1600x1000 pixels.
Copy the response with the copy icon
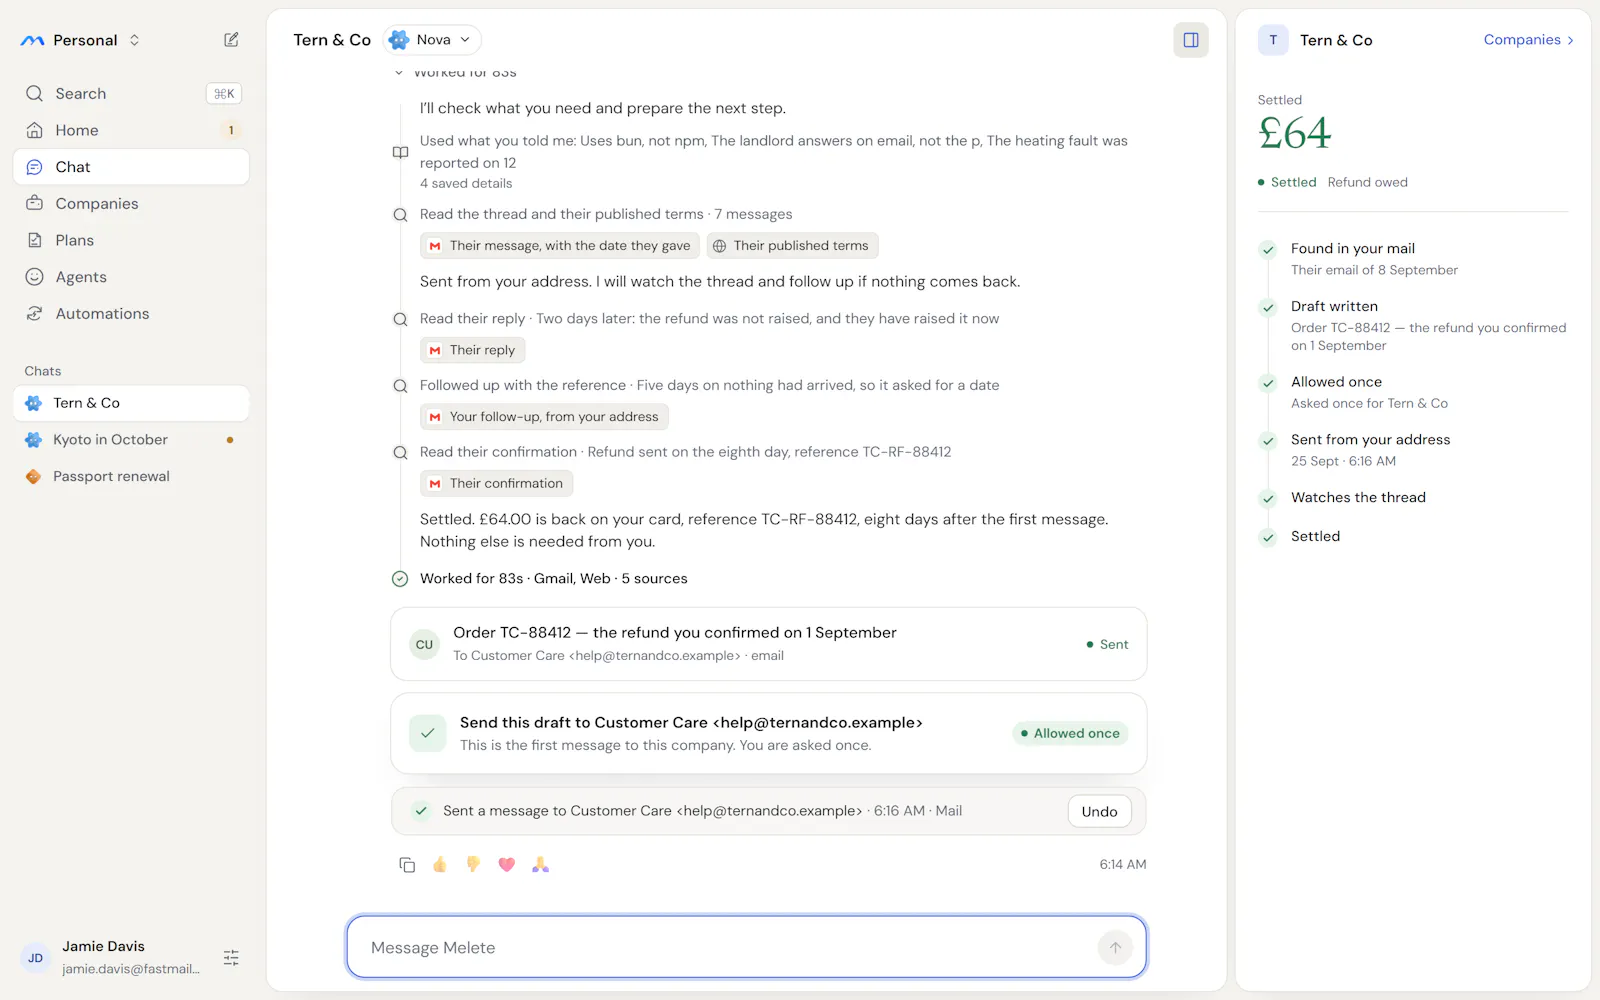[x=407, y=865]
